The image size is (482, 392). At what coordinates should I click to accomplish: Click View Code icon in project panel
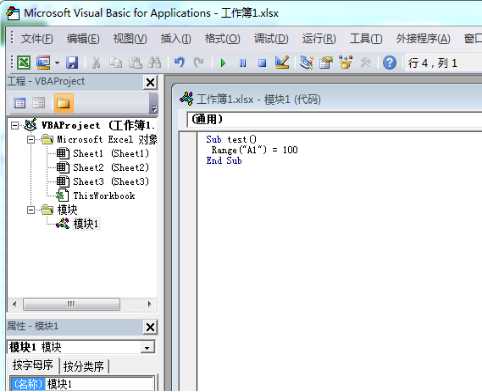[20, 103]
